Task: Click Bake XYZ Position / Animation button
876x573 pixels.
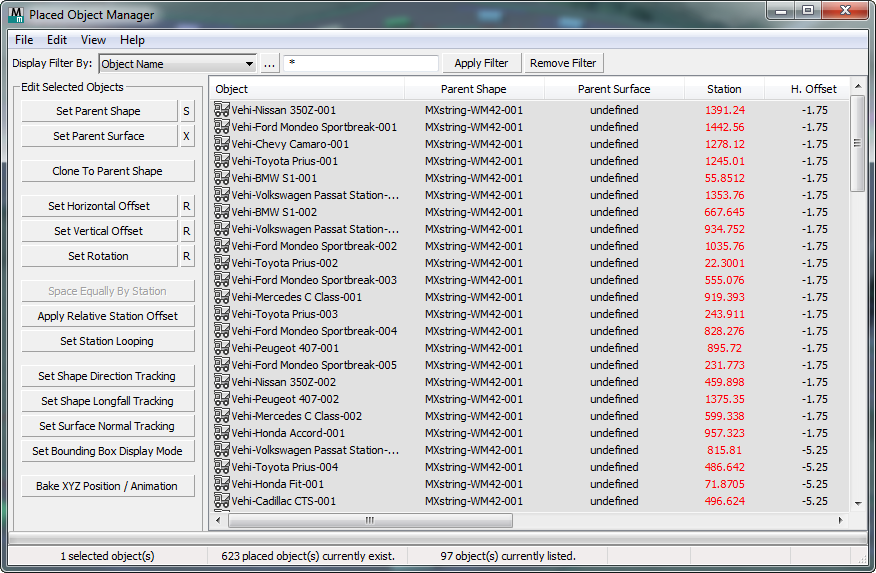Action: pos(108,486)
